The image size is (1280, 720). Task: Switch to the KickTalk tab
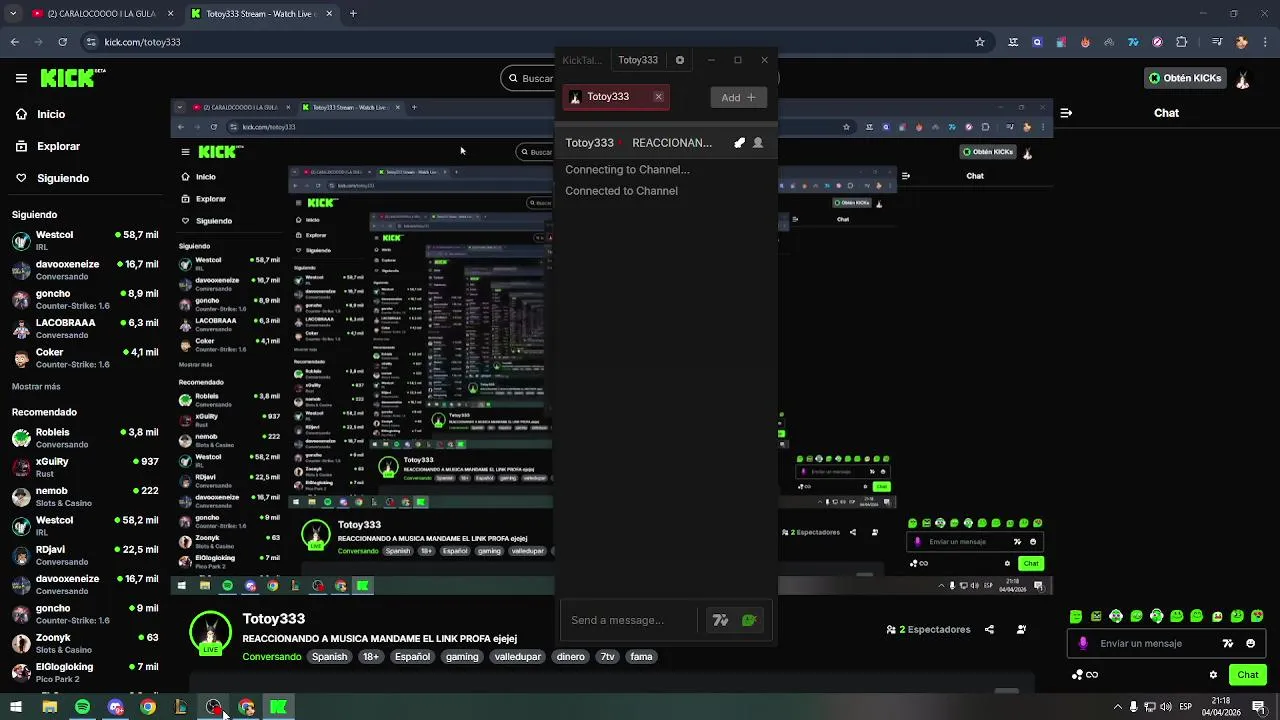582,60
